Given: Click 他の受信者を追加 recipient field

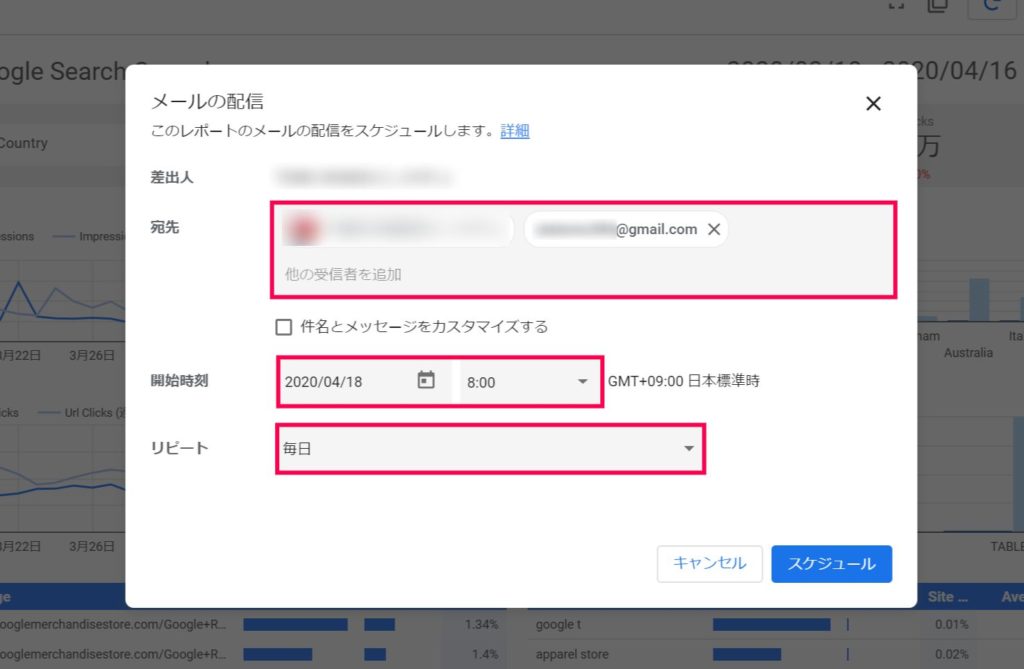Looking at the screenshot, I should pos(343,274).
